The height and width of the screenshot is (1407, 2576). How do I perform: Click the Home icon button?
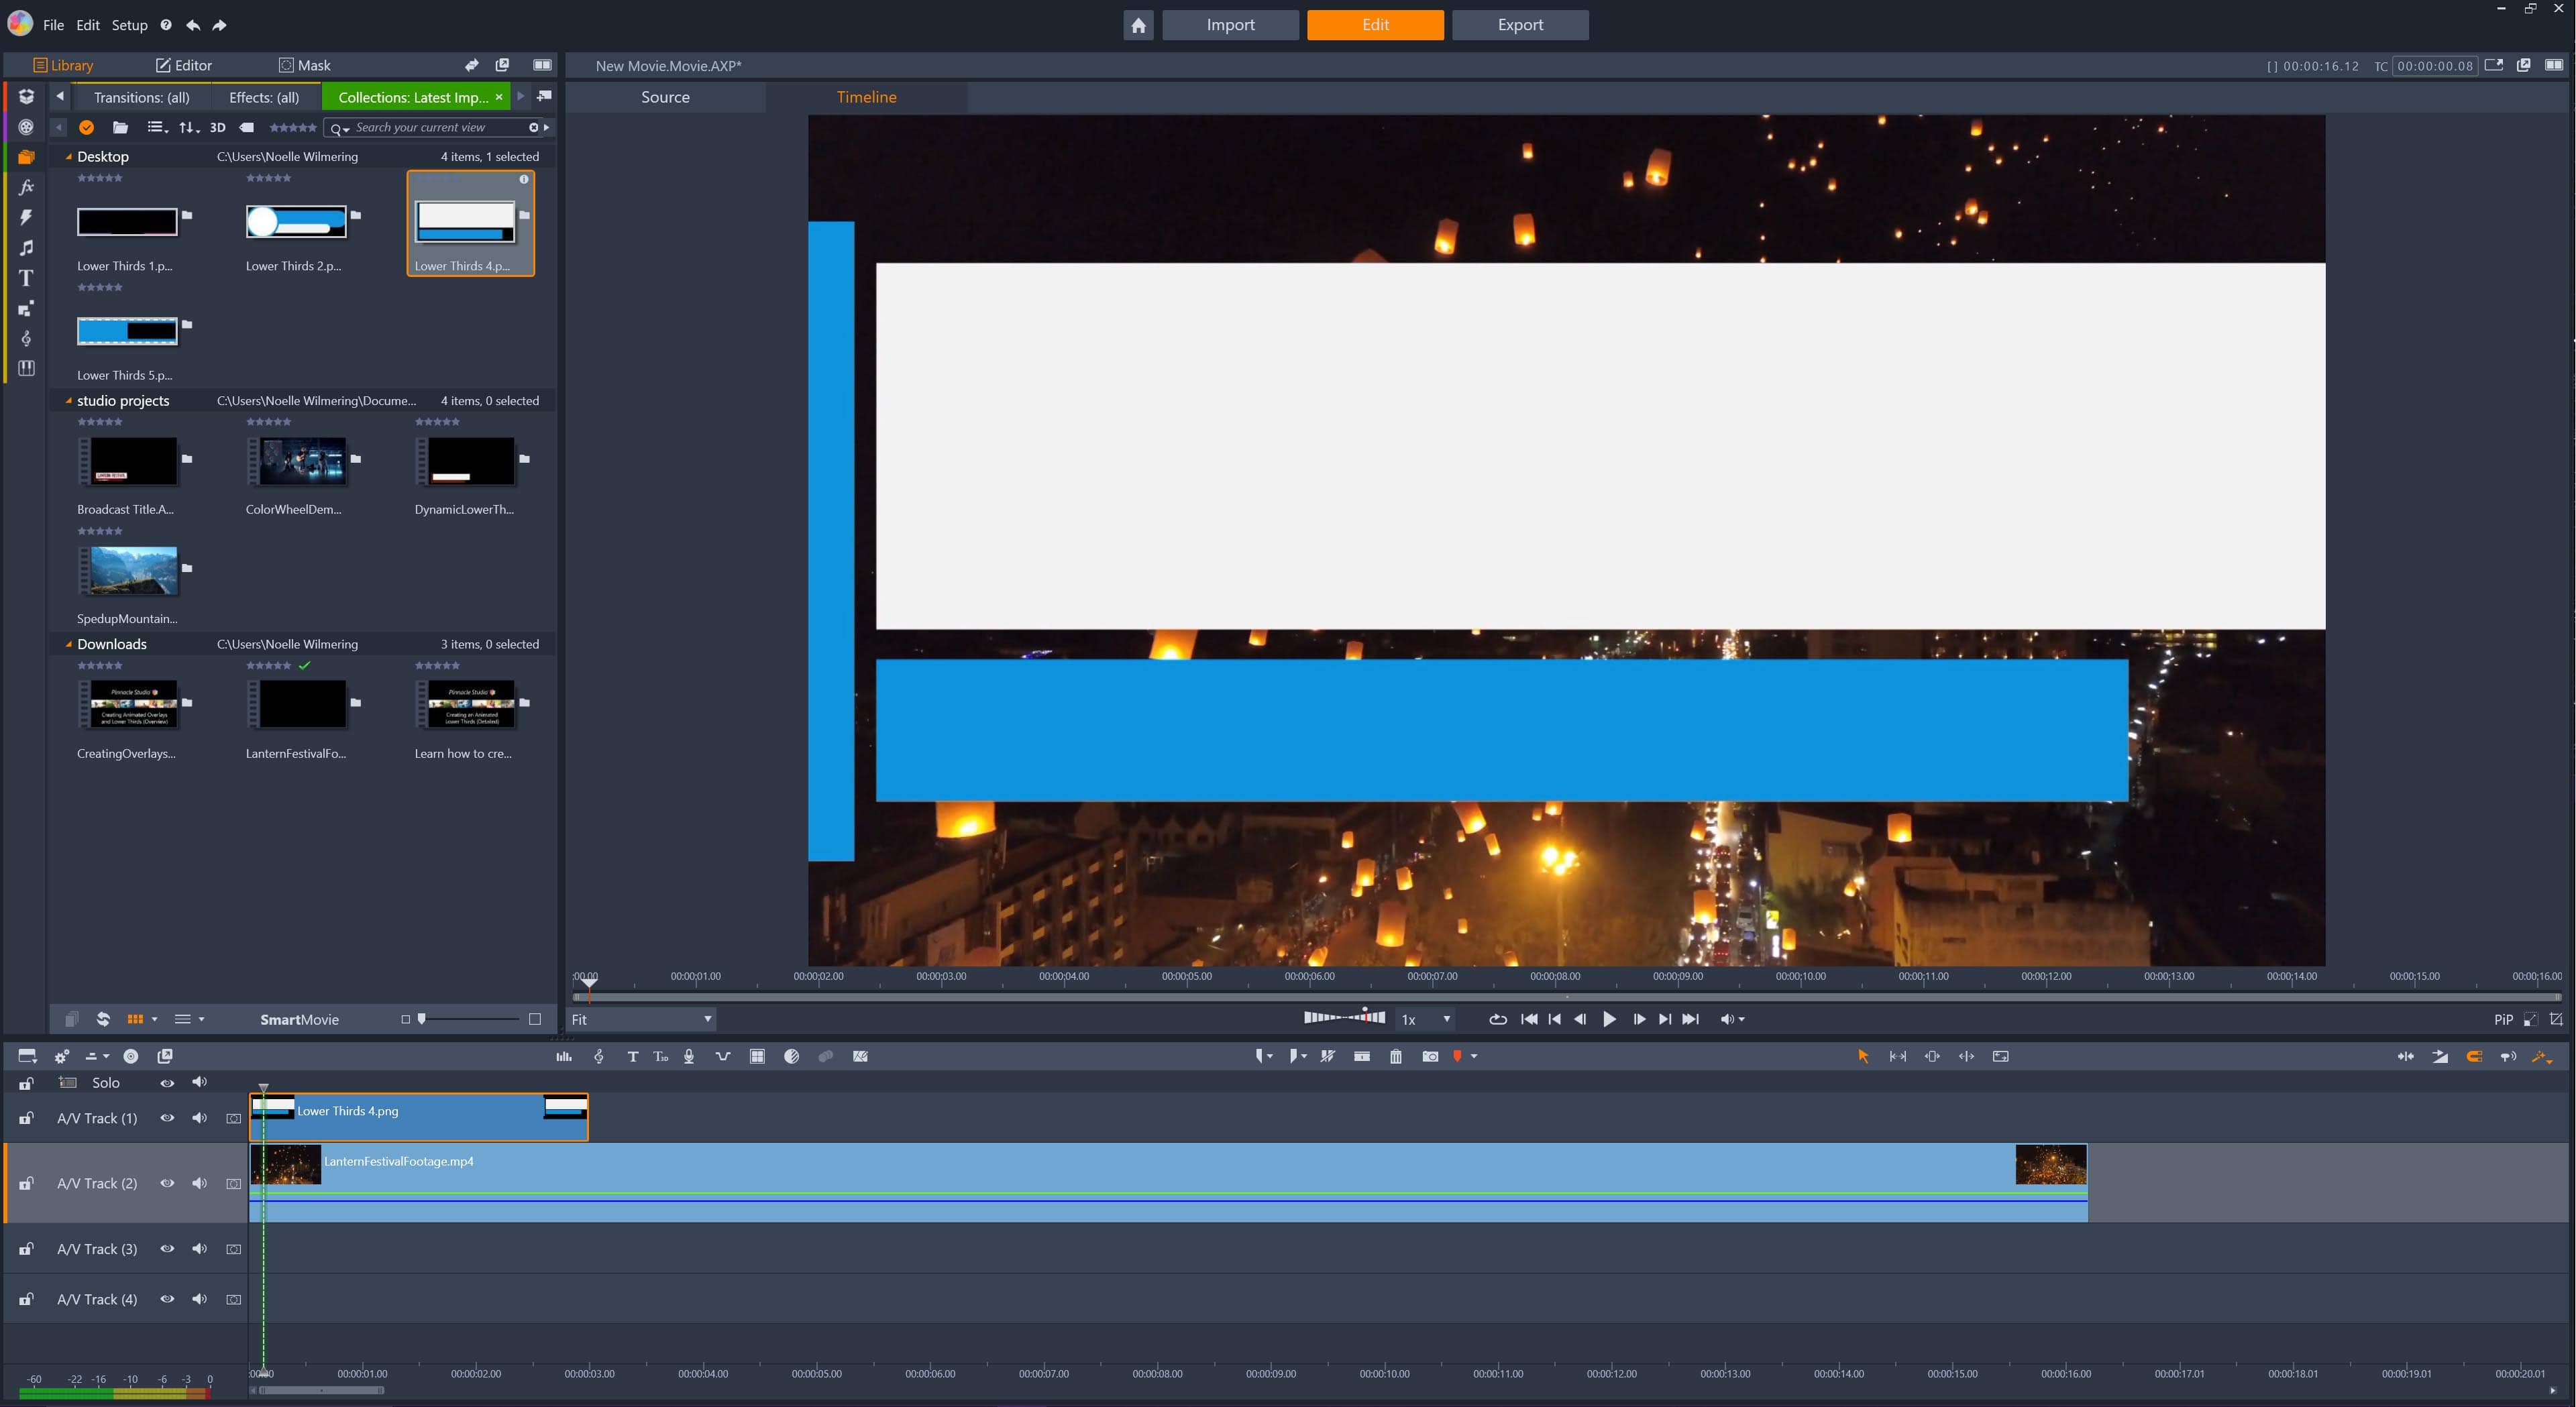coord(1138,25)
